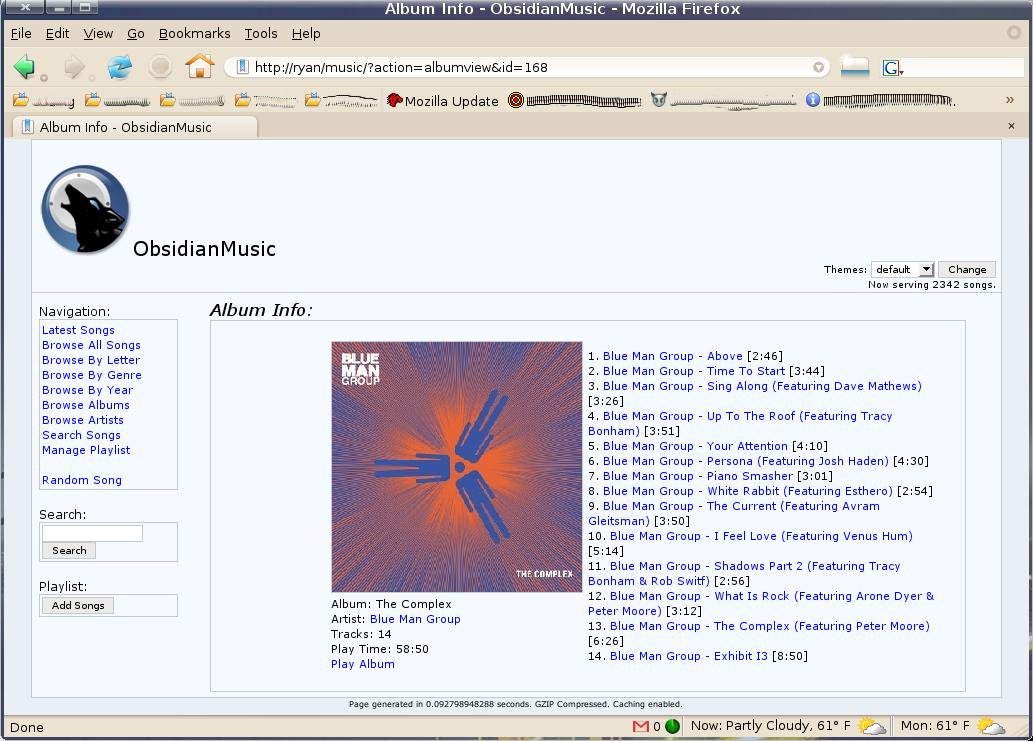Open the Blue Man Group artist link under the cover

click(x=415, y=619)
